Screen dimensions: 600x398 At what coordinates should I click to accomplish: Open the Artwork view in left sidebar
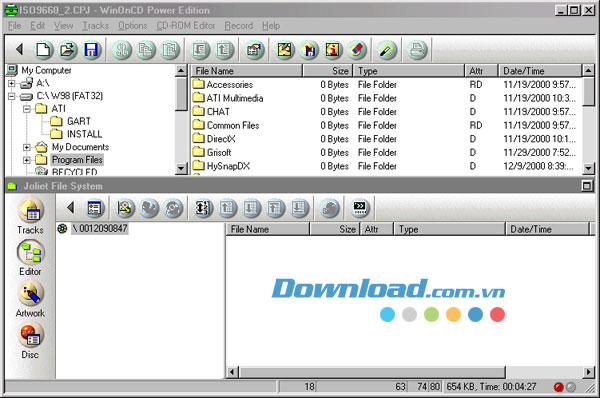pos(30,300)
